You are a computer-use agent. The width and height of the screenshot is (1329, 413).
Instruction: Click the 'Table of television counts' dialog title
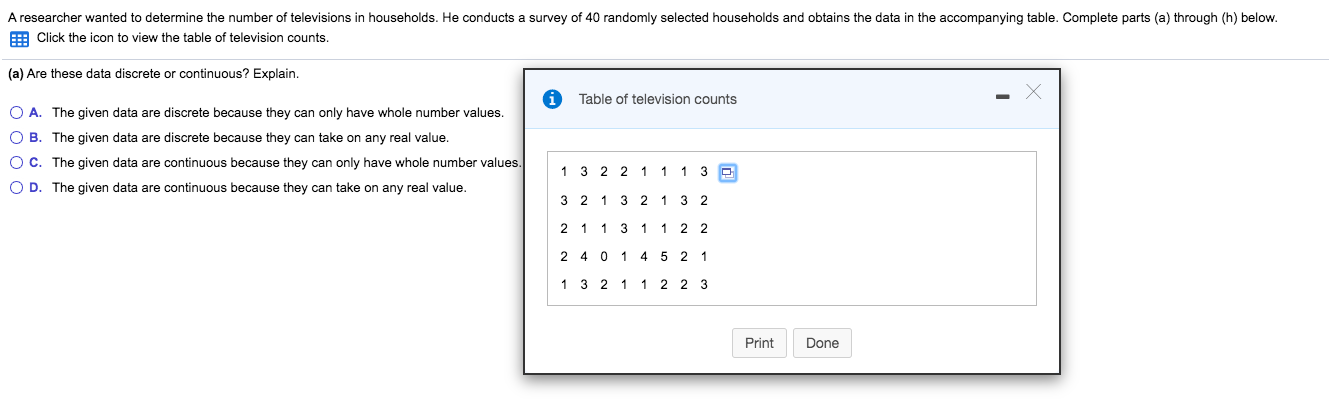[657, 99]
